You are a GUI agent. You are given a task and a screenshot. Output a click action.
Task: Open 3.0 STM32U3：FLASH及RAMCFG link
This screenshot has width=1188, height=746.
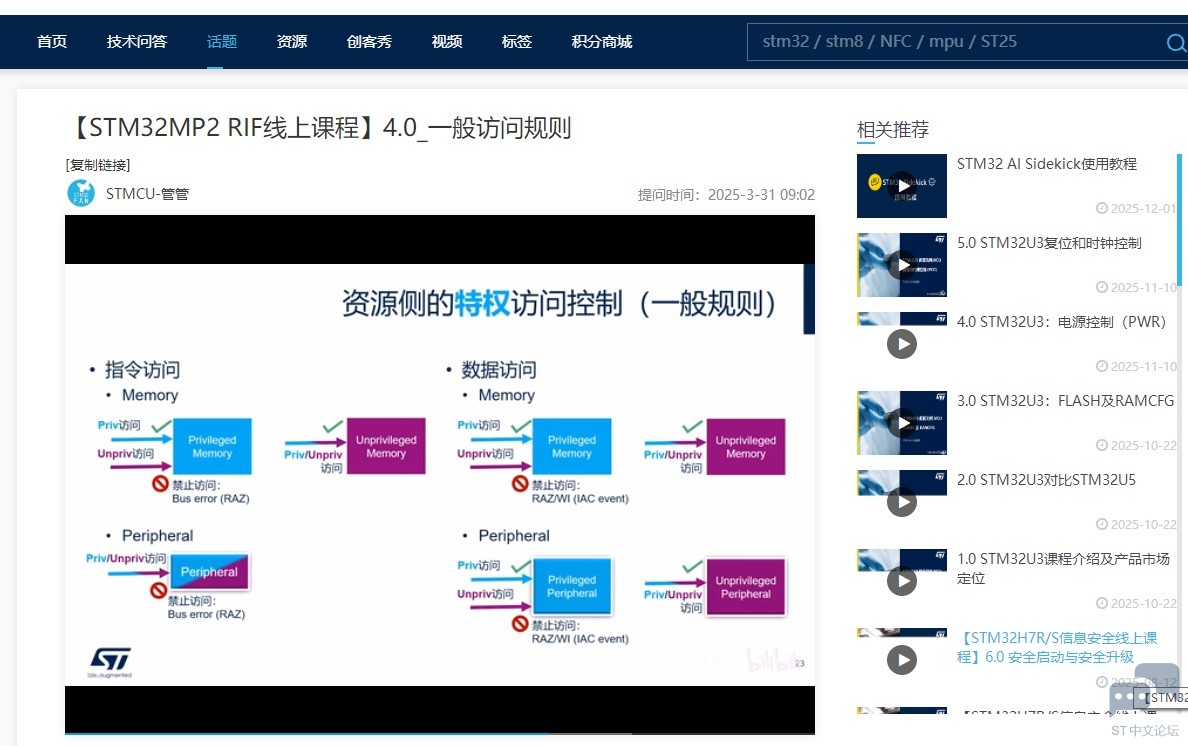1065,401
